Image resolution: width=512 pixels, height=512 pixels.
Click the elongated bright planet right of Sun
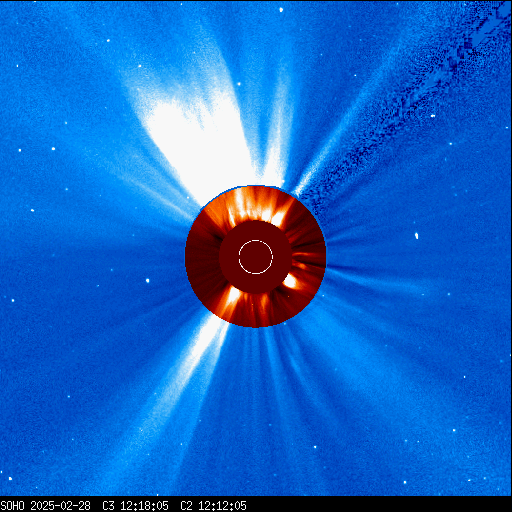[416, 236]
